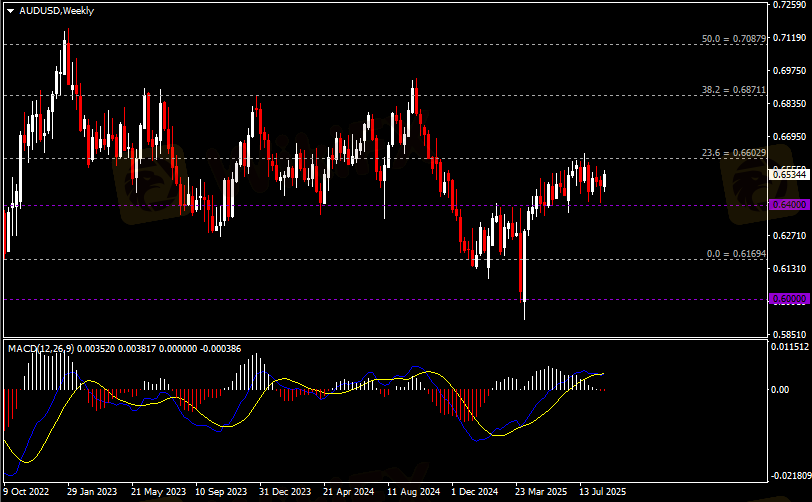Select the 38.2 = 0.68711 Fibonacci label
The image size is (812, 502).
pyautogui.click(x=733, y=90)
